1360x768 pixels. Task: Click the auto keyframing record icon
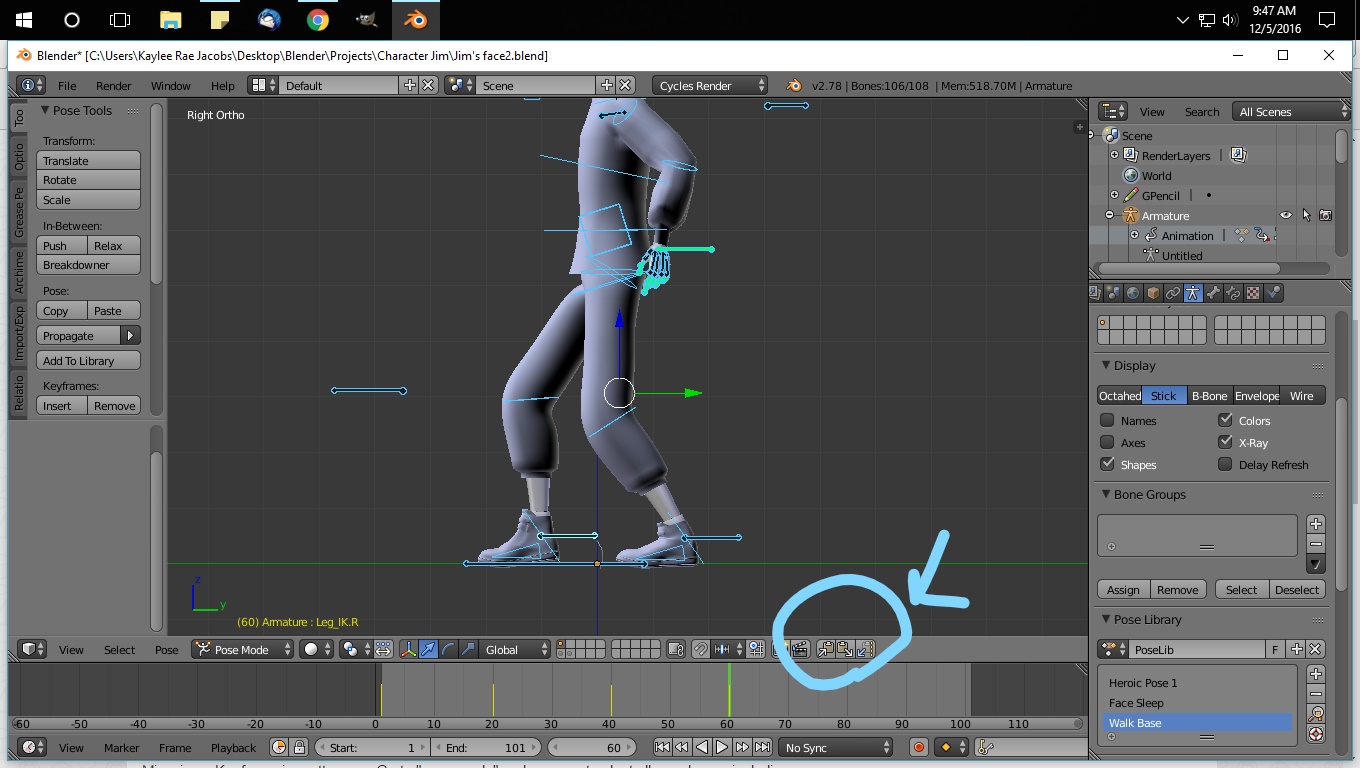click(918, 747)
